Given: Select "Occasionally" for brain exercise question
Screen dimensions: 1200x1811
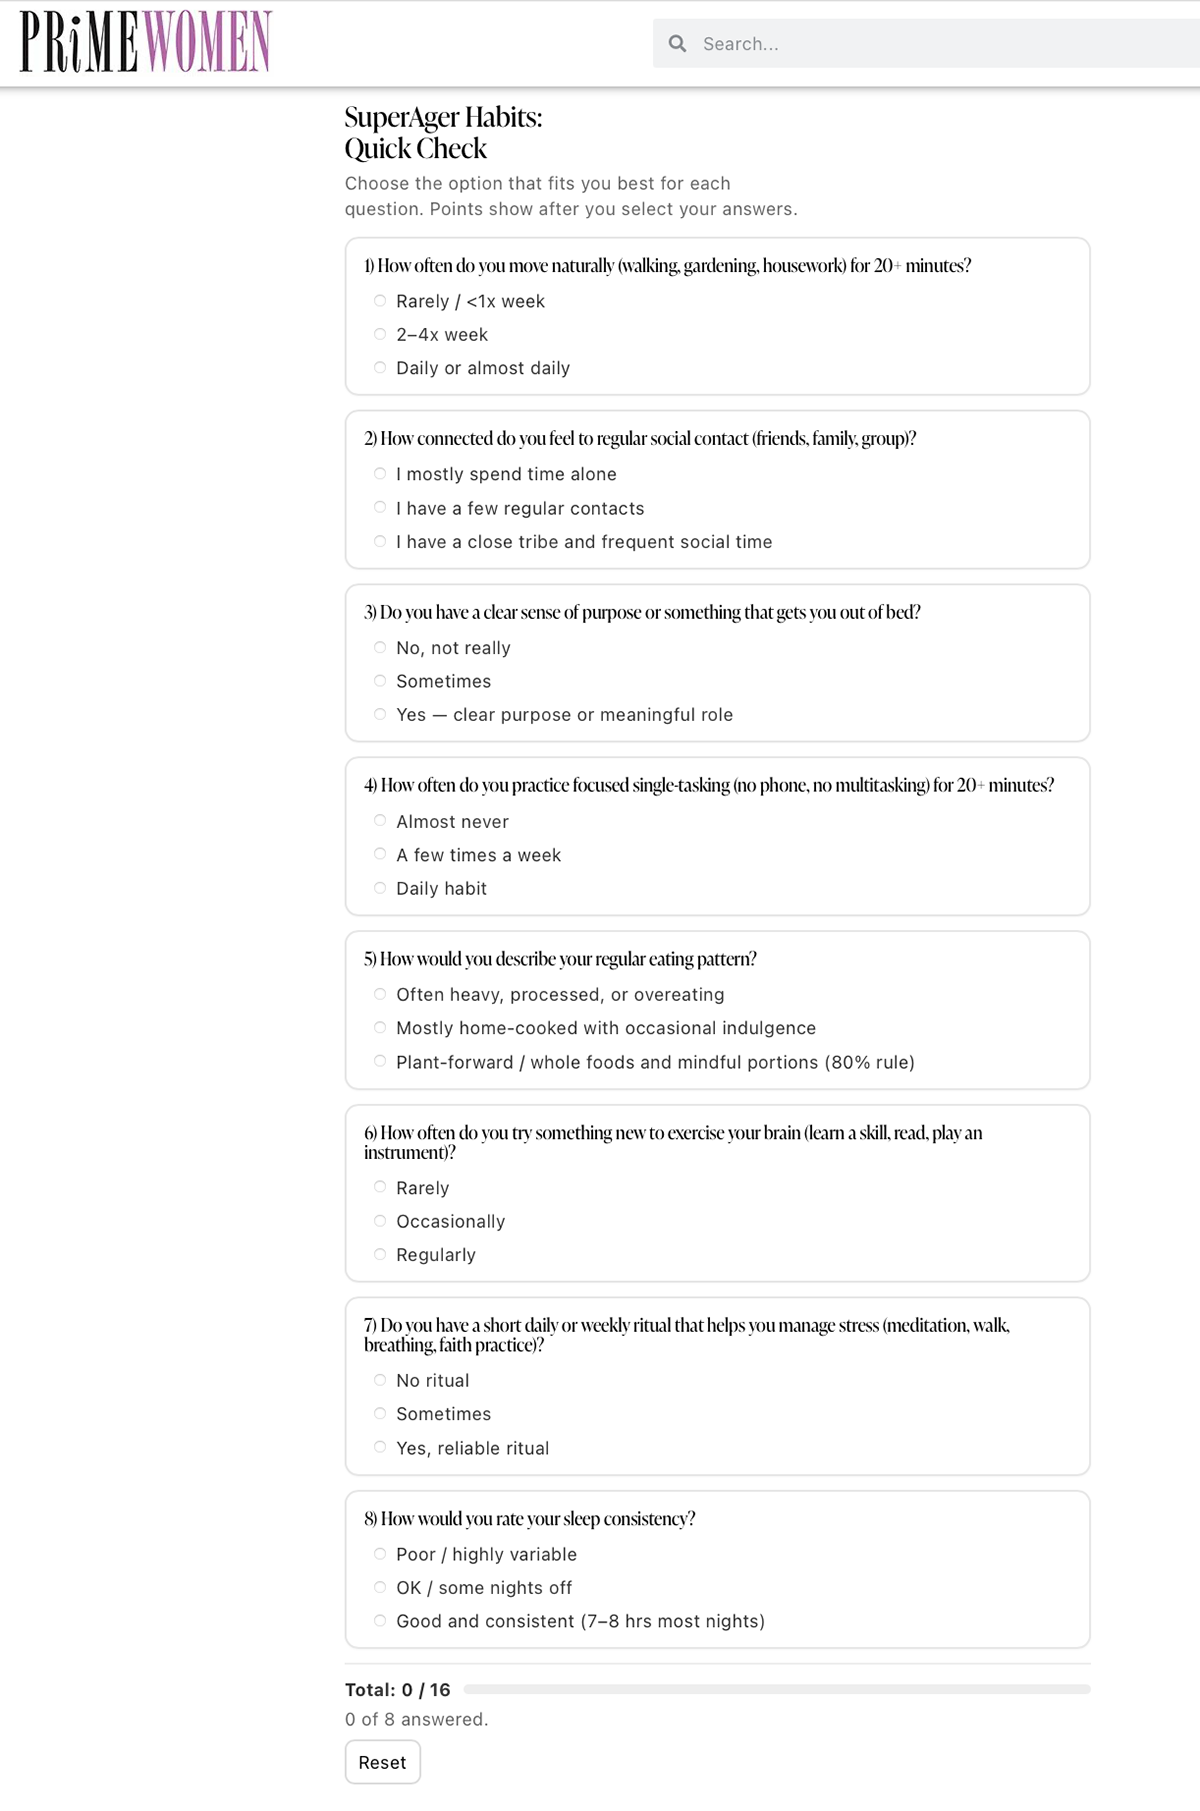Looking at the screenshot, I should (x=380, y=1221).
